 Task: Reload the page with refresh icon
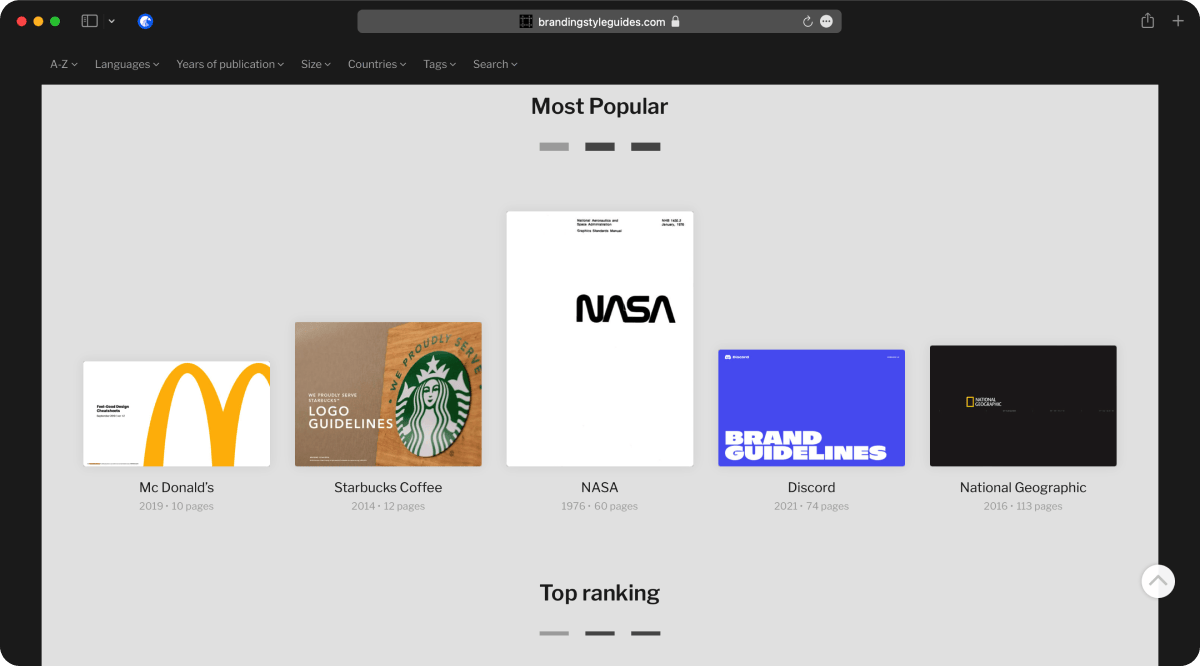[807, 21]
